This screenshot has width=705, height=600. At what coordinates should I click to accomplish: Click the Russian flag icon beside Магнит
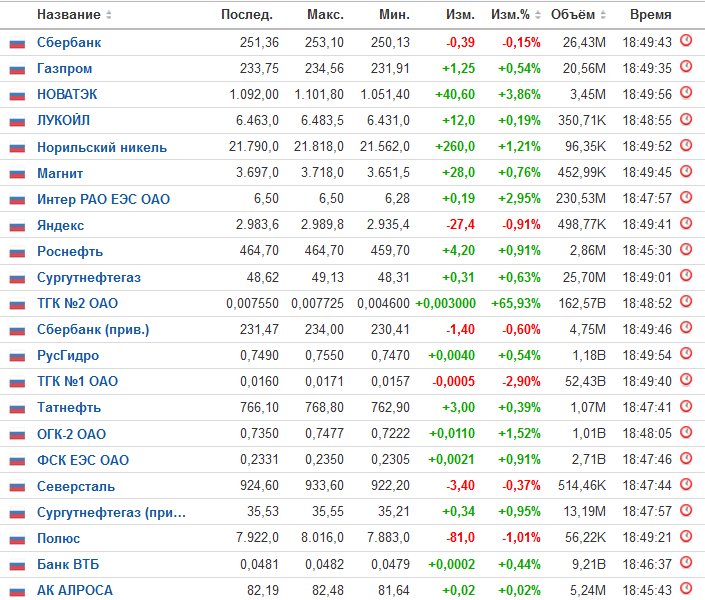(17, 174)
